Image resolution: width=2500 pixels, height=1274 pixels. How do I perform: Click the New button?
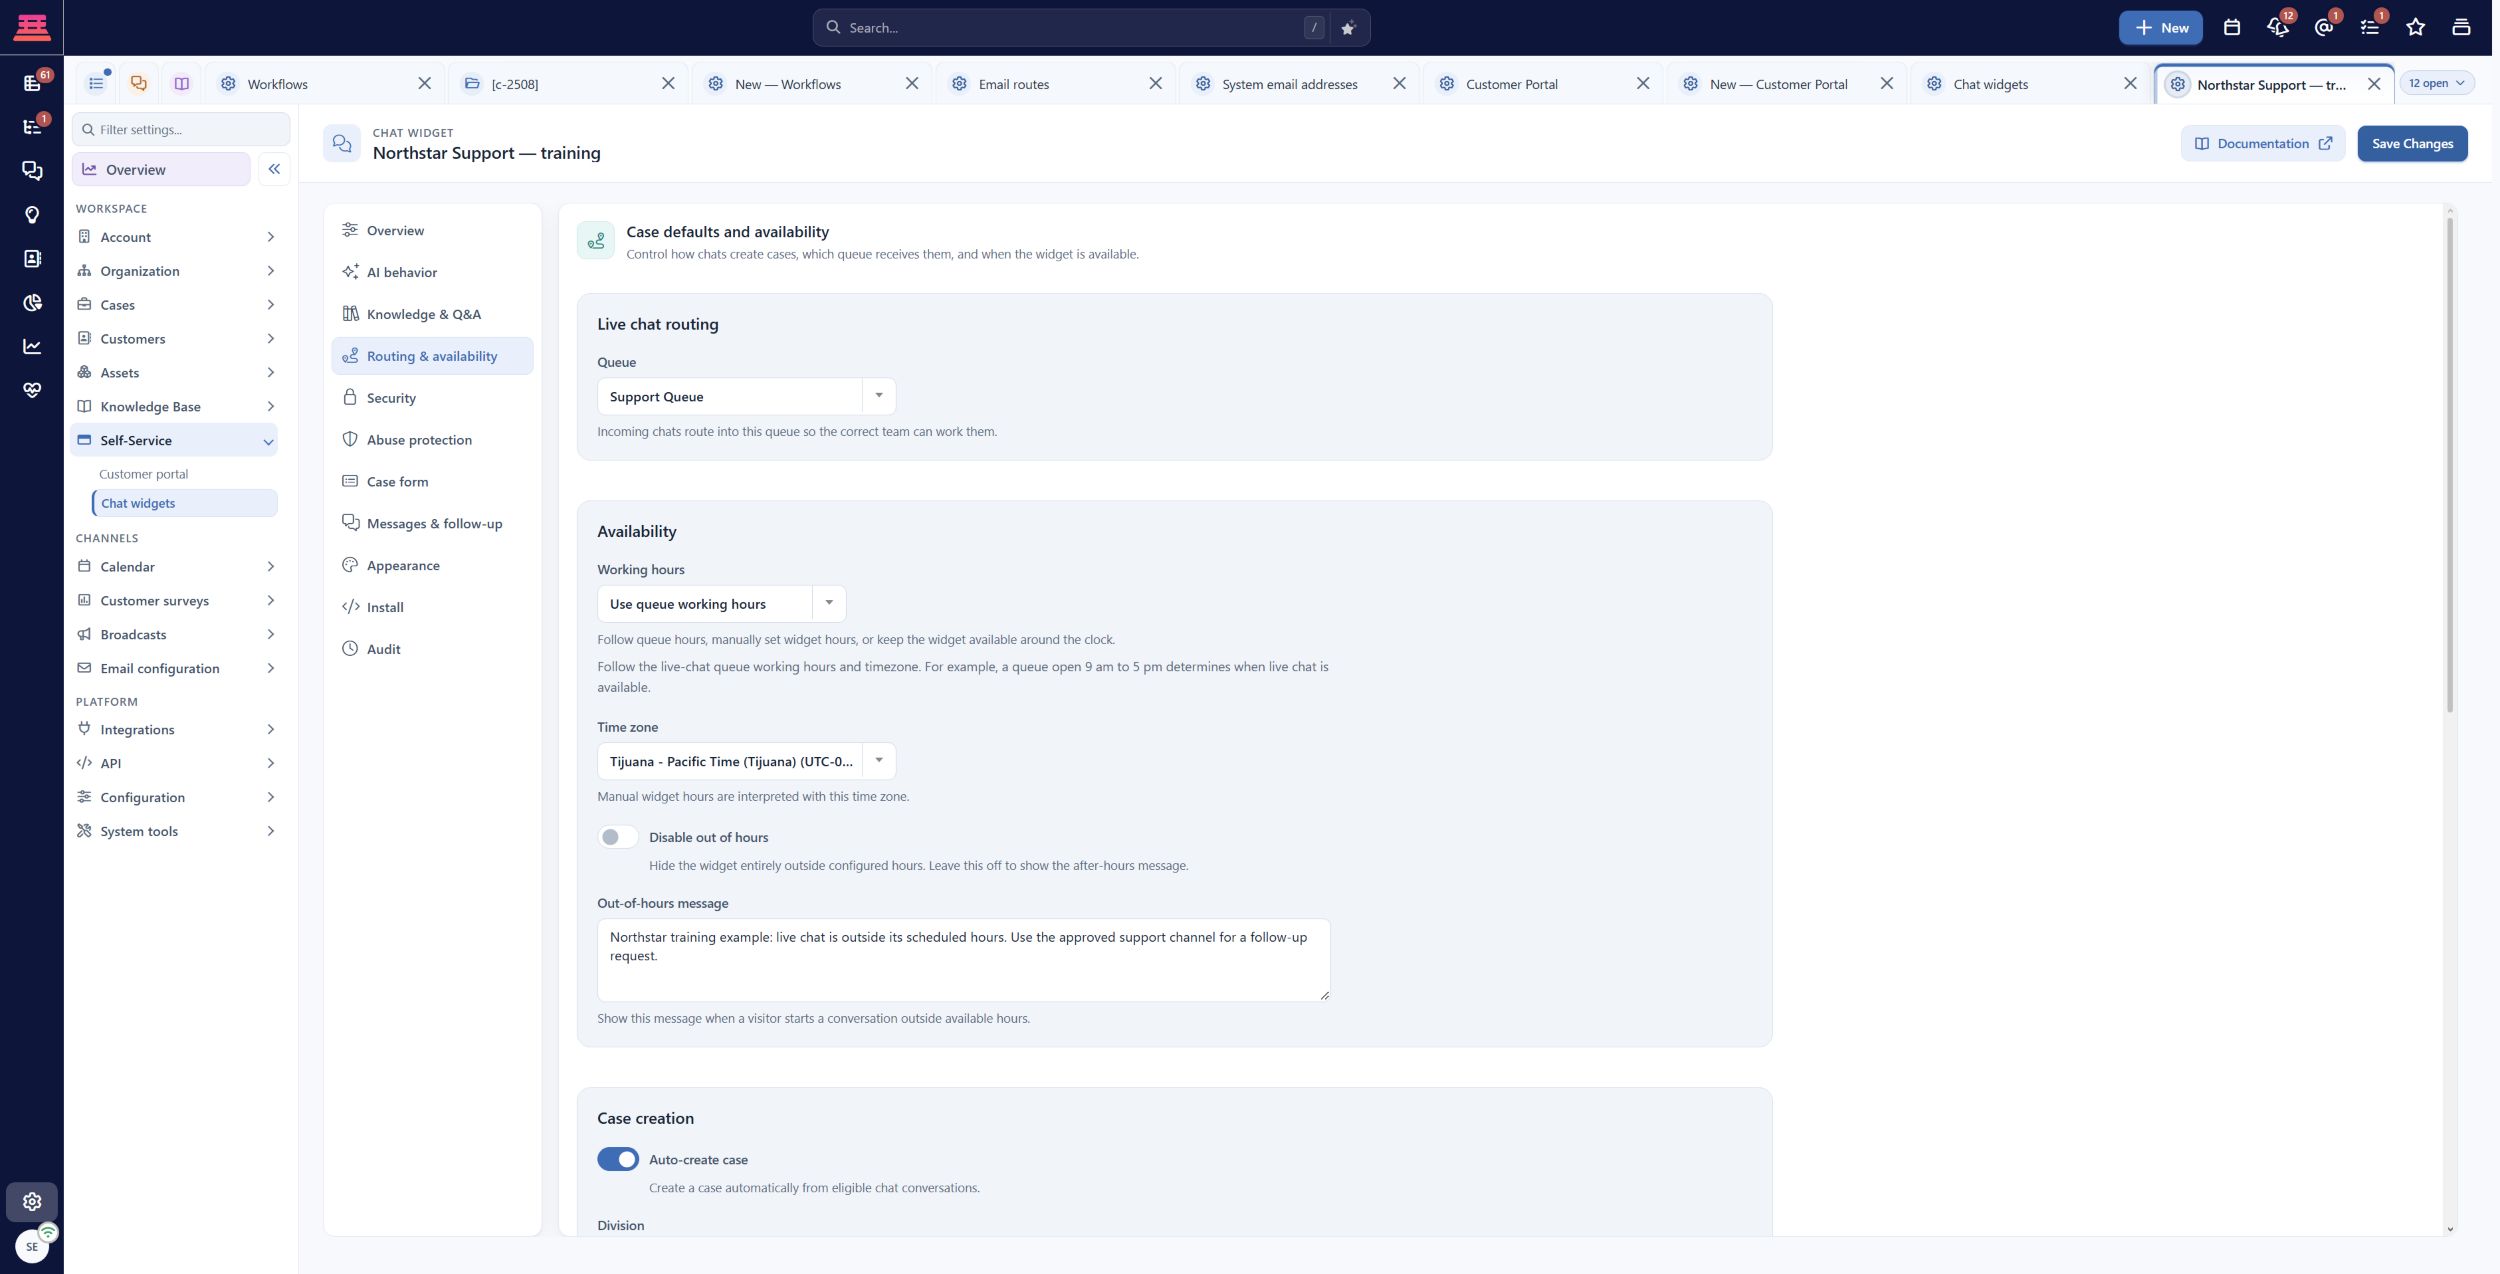click(2161, 28)
